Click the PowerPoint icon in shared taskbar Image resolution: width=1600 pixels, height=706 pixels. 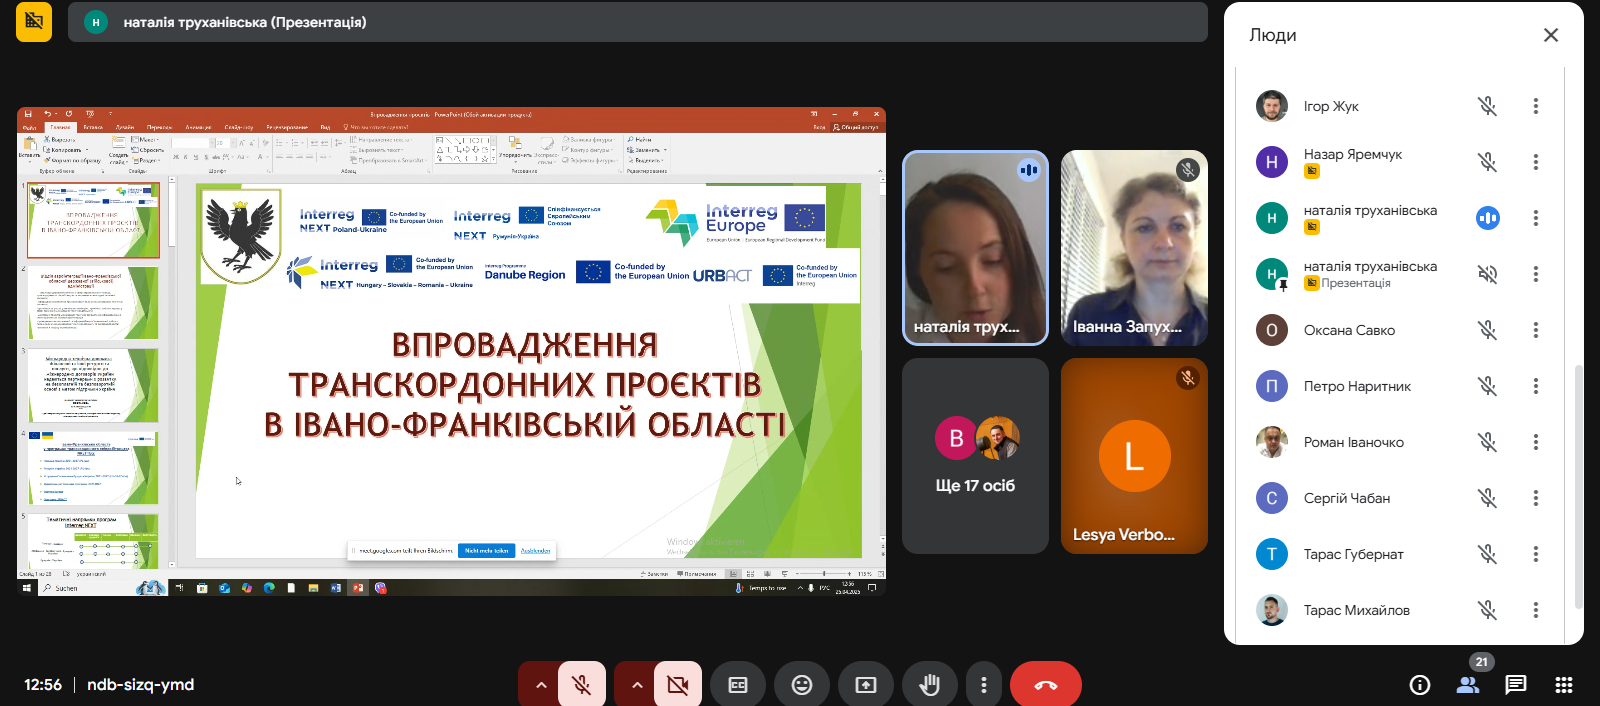[358, 588]
